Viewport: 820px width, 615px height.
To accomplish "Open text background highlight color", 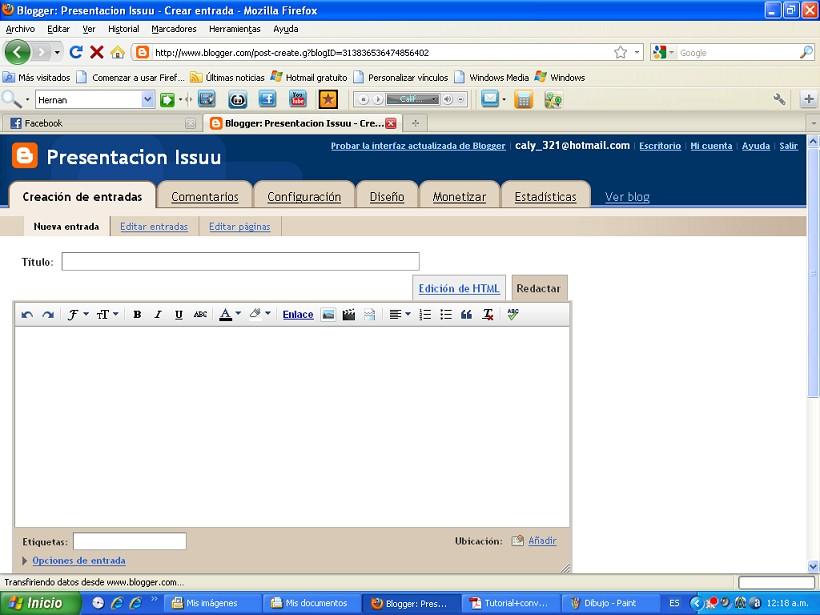I will pos(259,314).
